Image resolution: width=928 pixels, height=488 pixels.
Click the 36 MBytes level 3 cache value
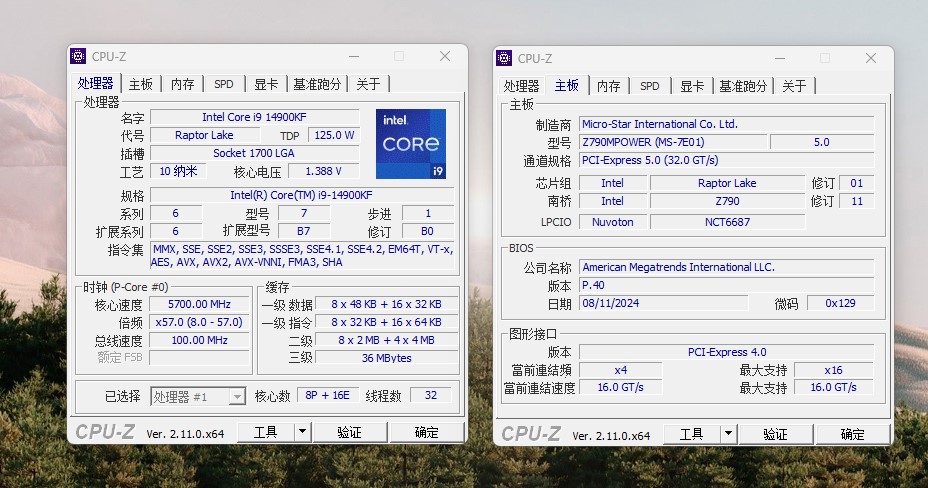pyautogui.click(x=386, y=358)
